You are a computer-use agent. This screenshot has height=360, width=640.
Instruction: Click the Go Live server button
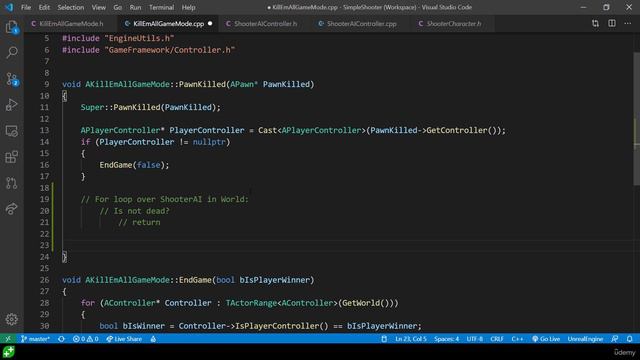(546, 339)
